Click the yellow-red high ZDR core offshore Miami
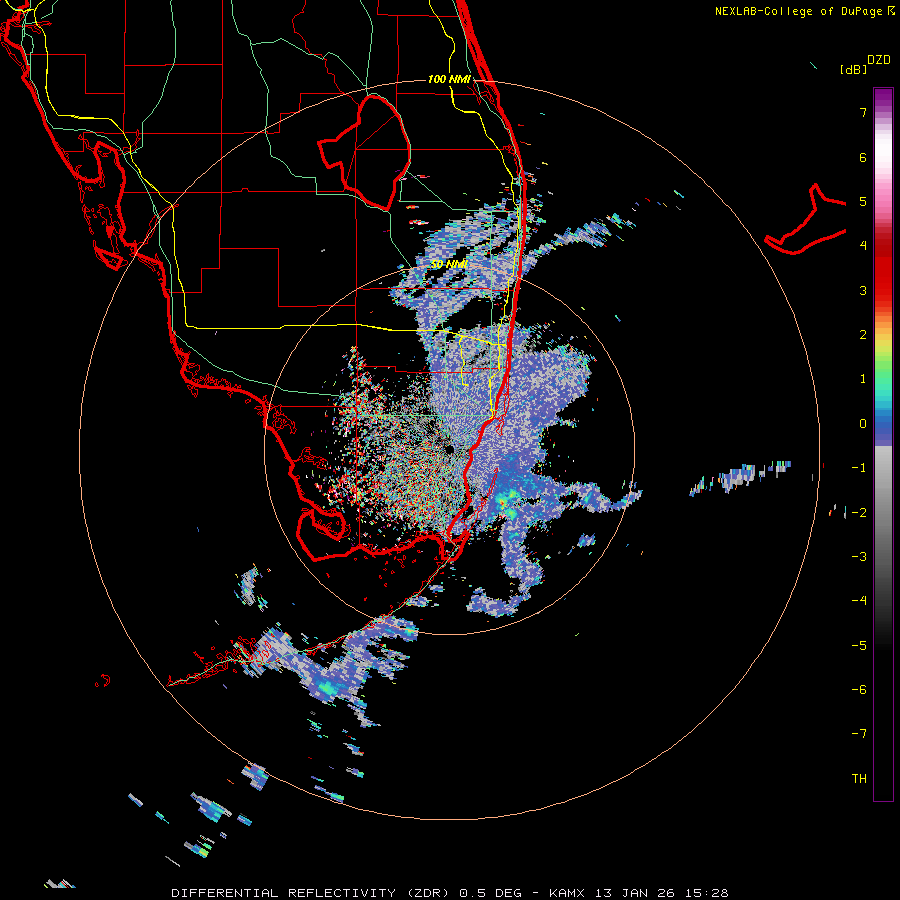Viewport: 900px width, 900px height. click(x=504, y=501)
